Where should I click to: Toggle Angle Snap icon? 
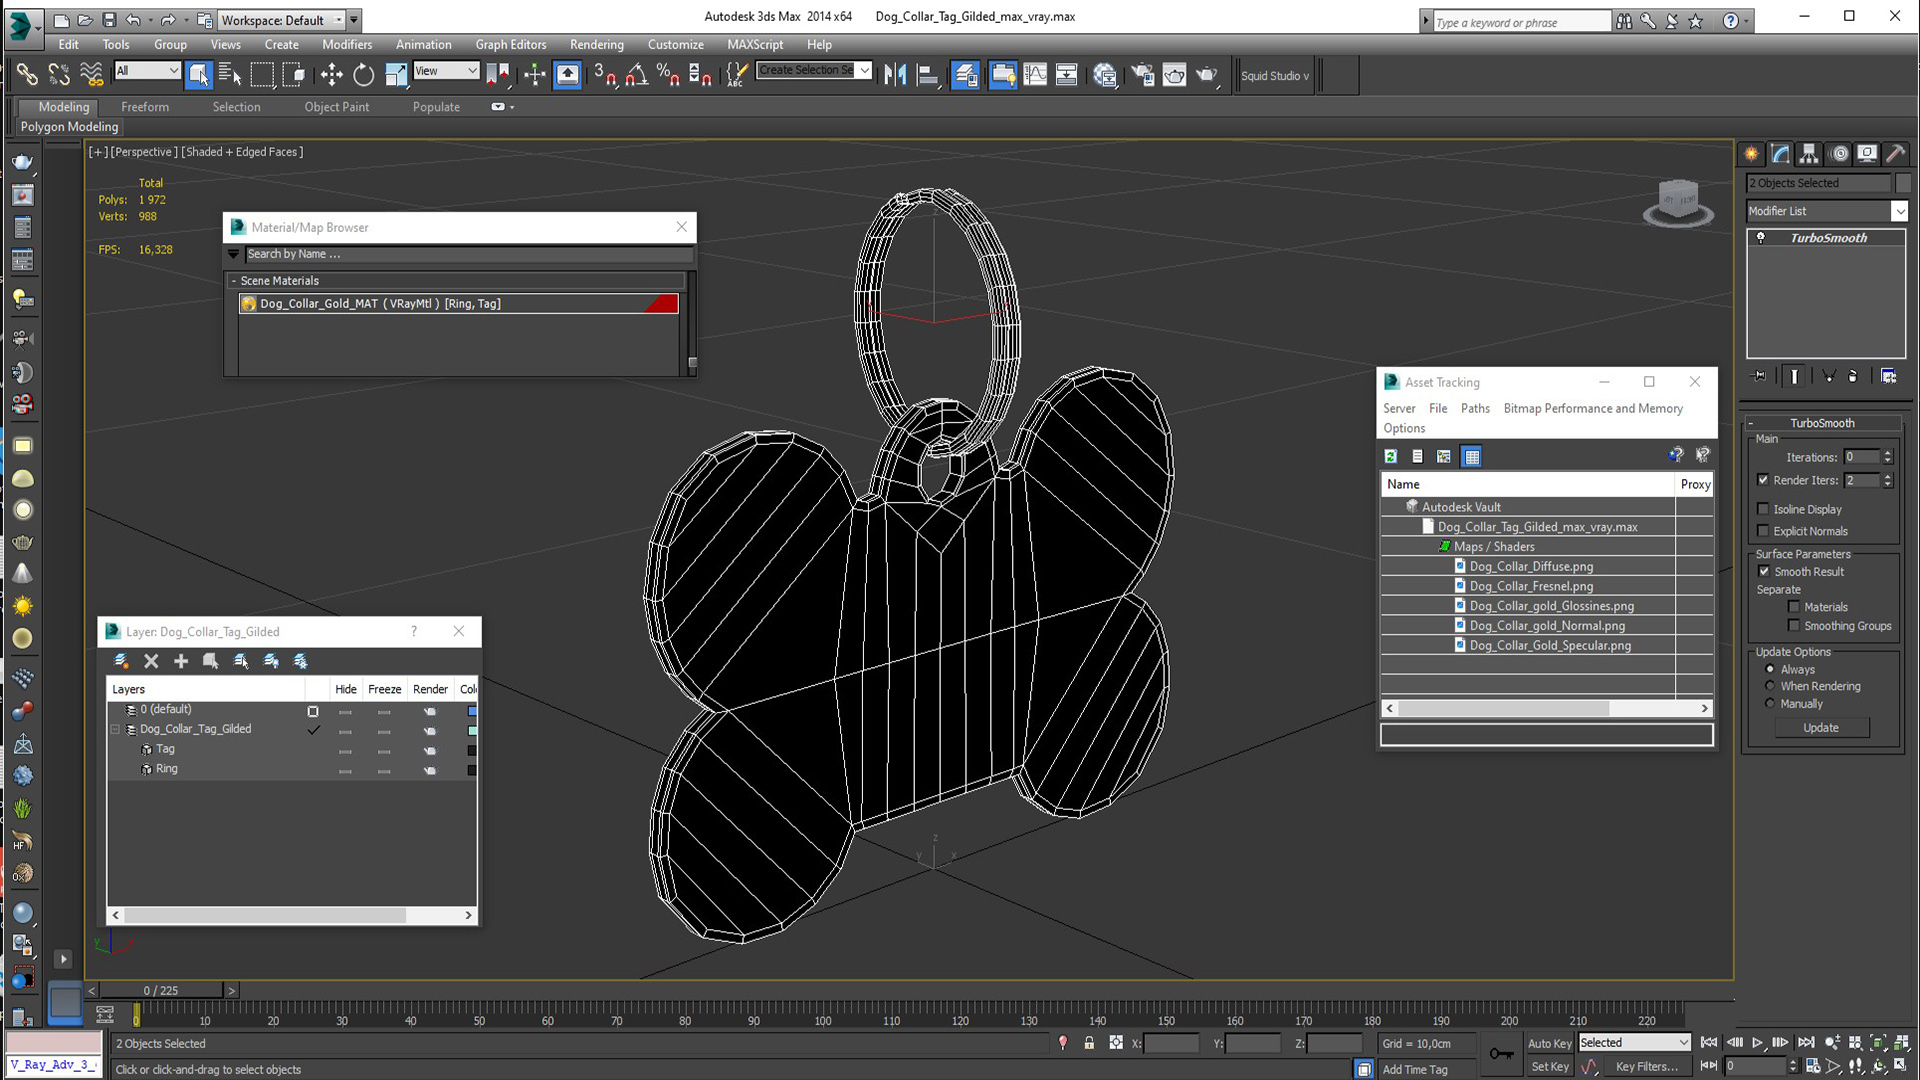636,75
